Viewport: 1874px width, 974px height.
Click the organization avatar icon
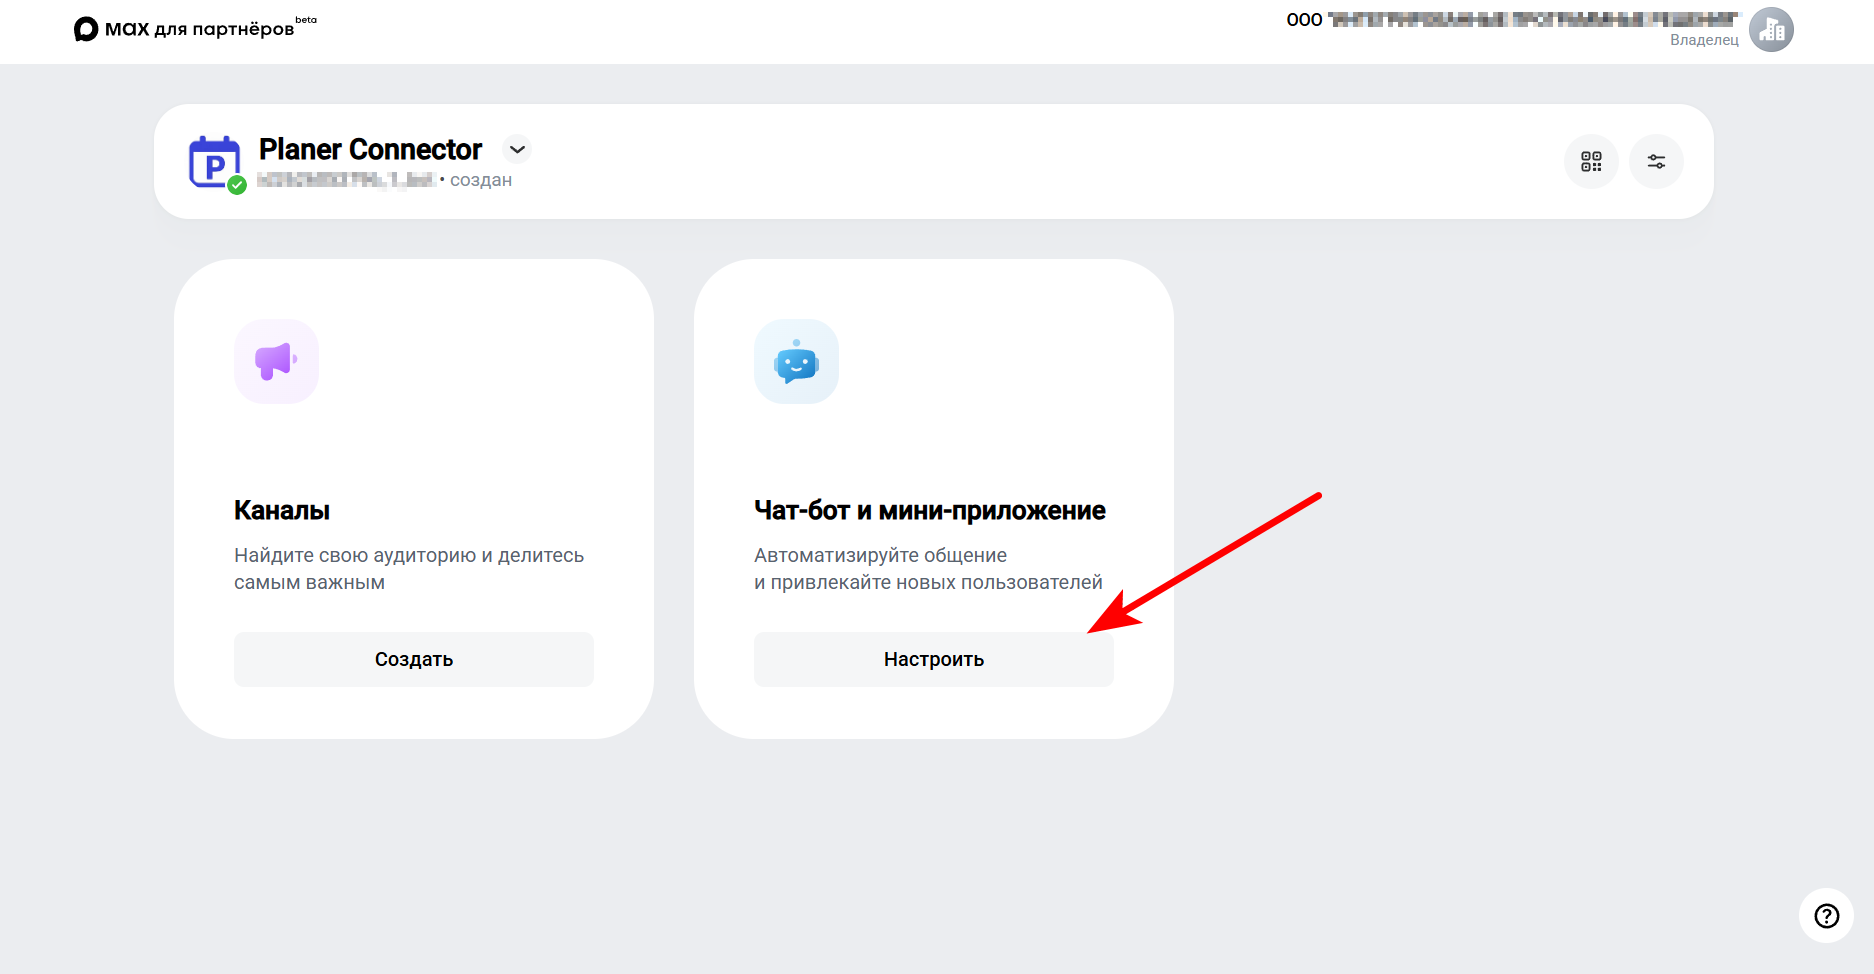tap(1771, 29)
